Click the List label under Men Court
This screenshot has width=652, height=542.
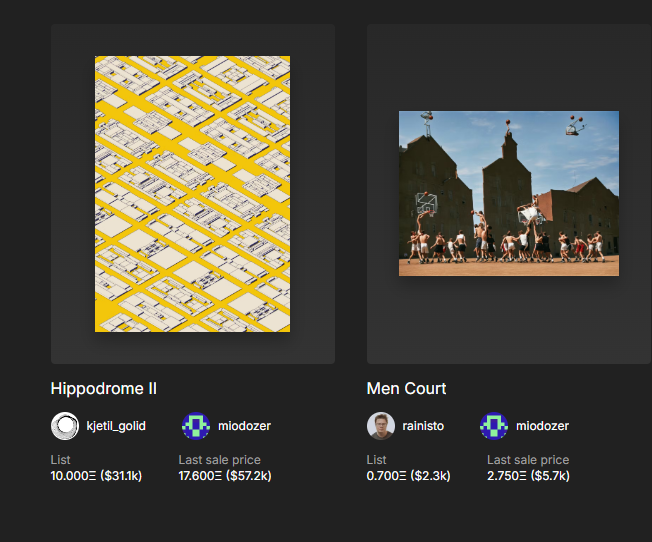pyautogui.click(x=376, y=460)
